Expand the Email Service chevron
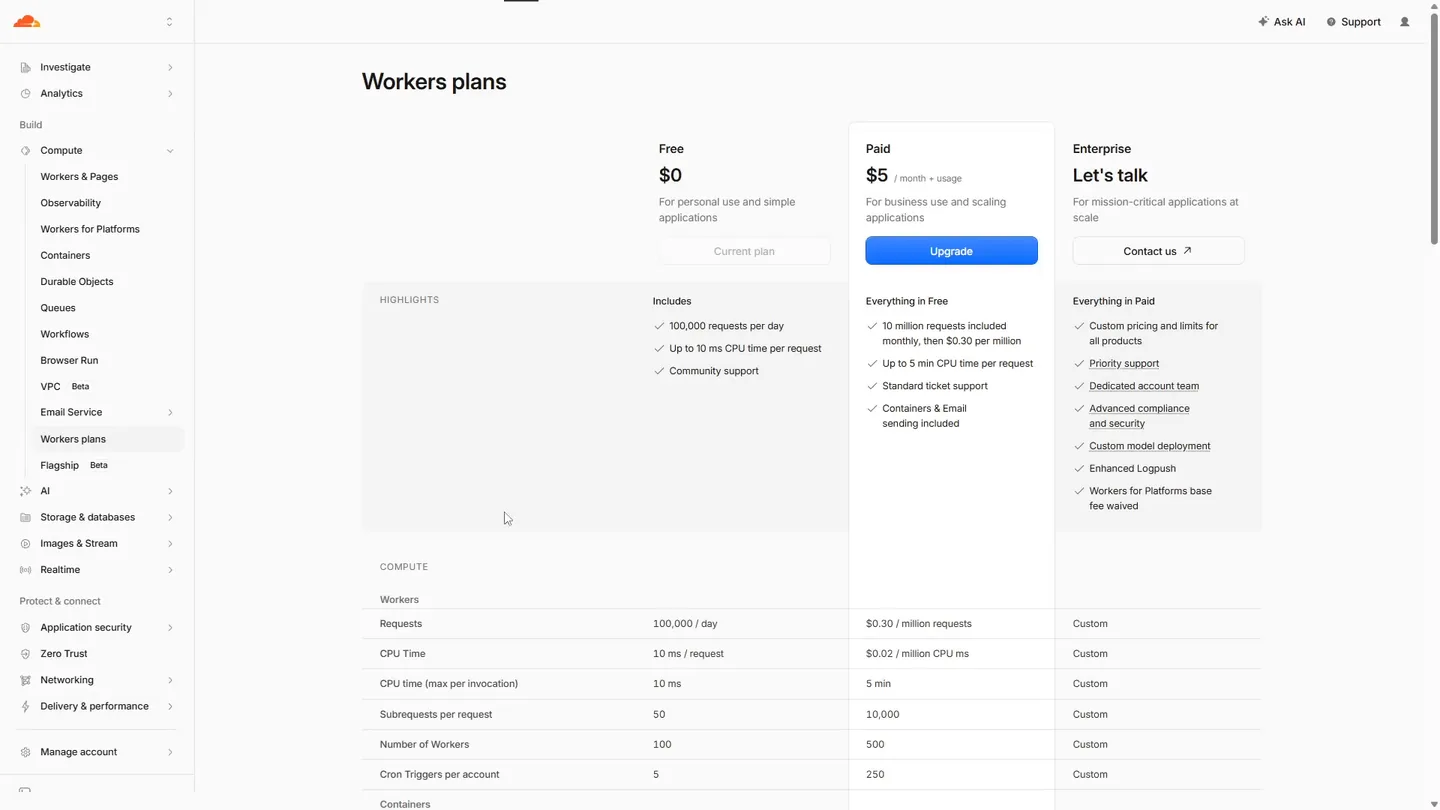This screenshot has width=1440, height=810. click(x=170, y=412)
